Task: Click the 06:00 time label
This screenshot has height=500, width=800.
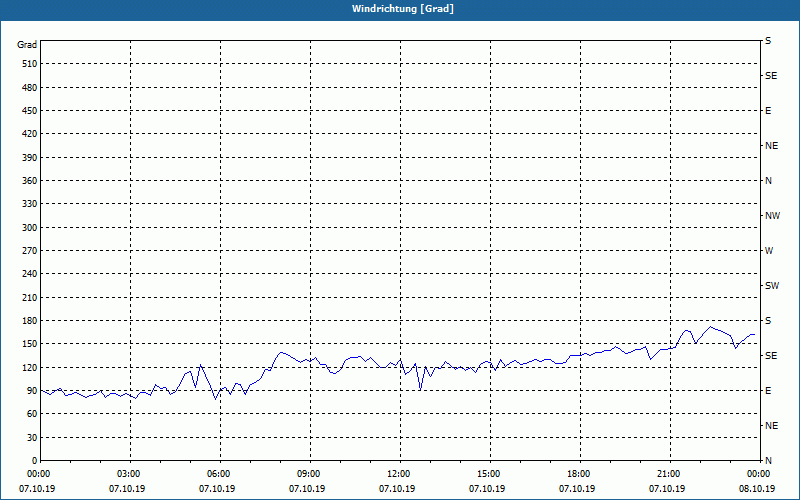Action: [x=220, y=474]
